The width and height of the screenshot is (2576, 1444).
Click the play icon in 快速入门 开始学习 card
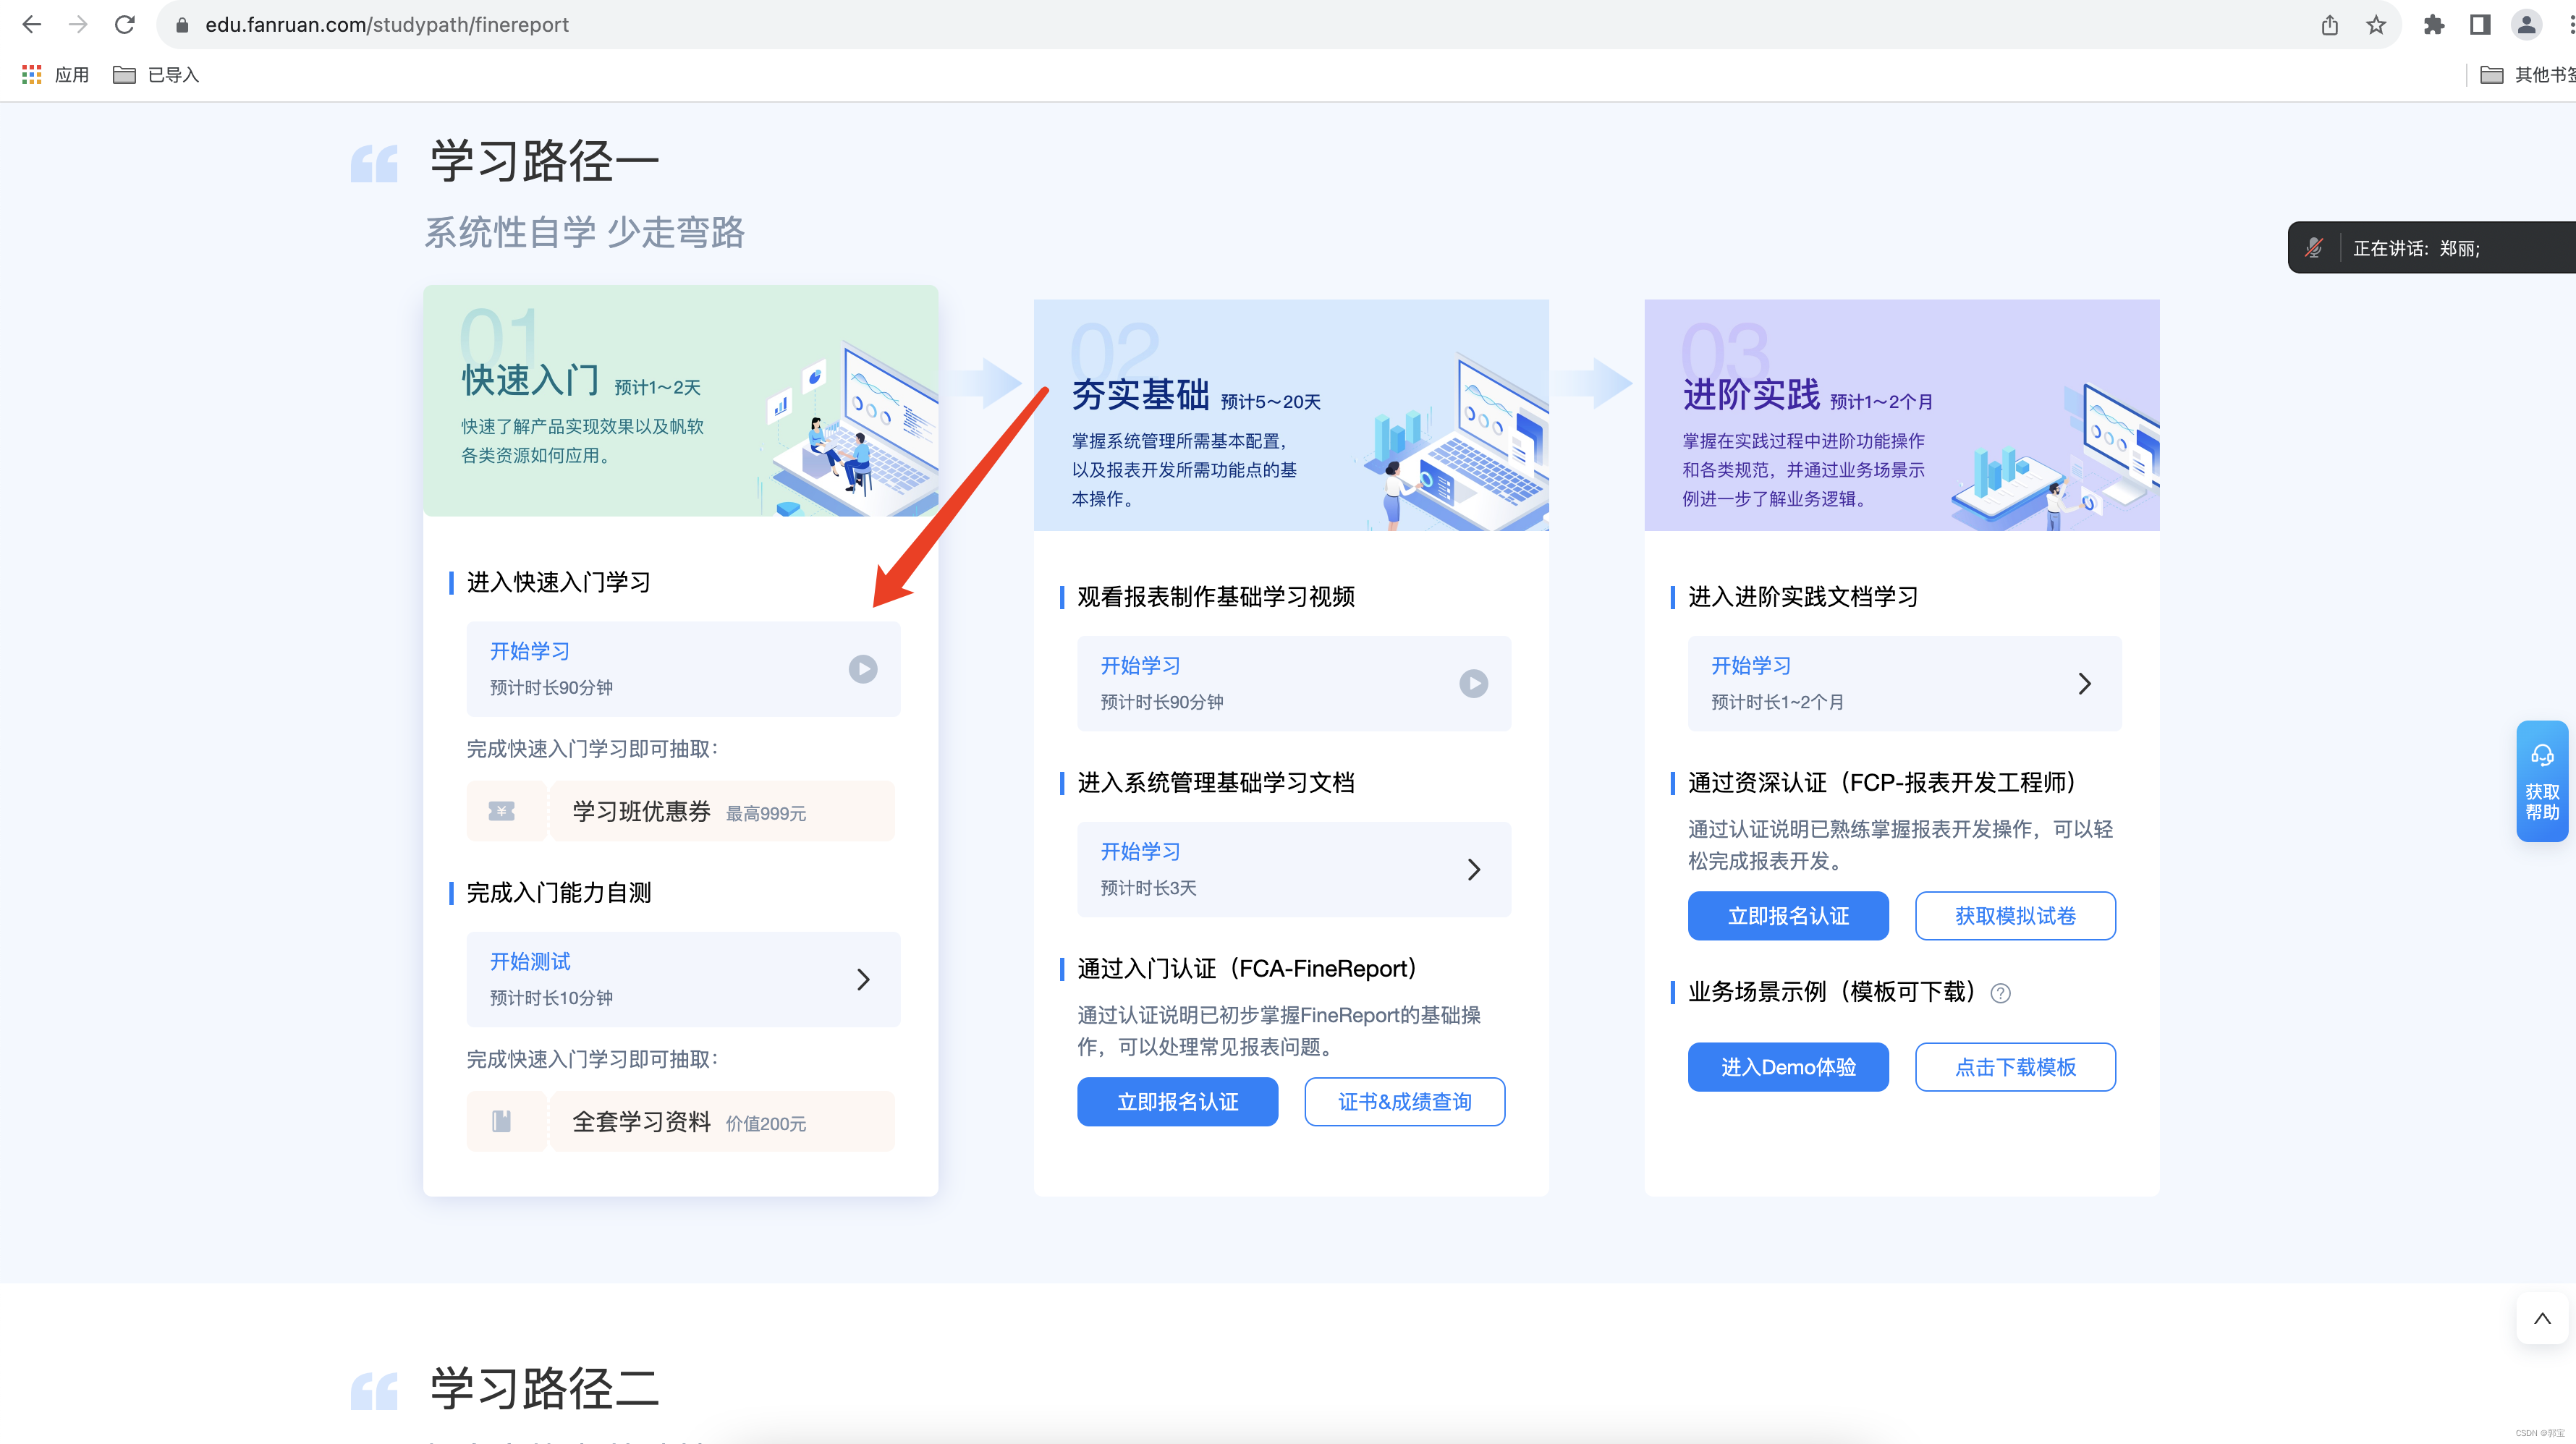click(x=862, y=668)
